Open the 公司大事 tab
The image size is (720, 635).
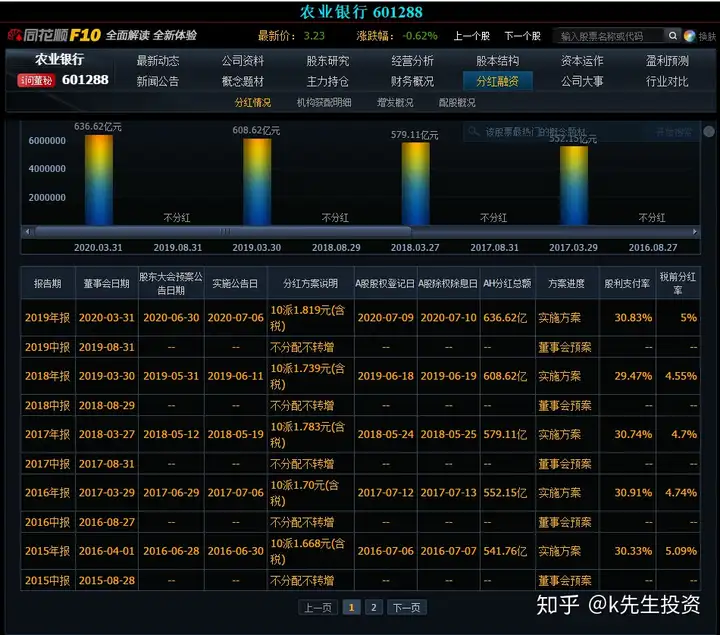(x=582, y=81)
